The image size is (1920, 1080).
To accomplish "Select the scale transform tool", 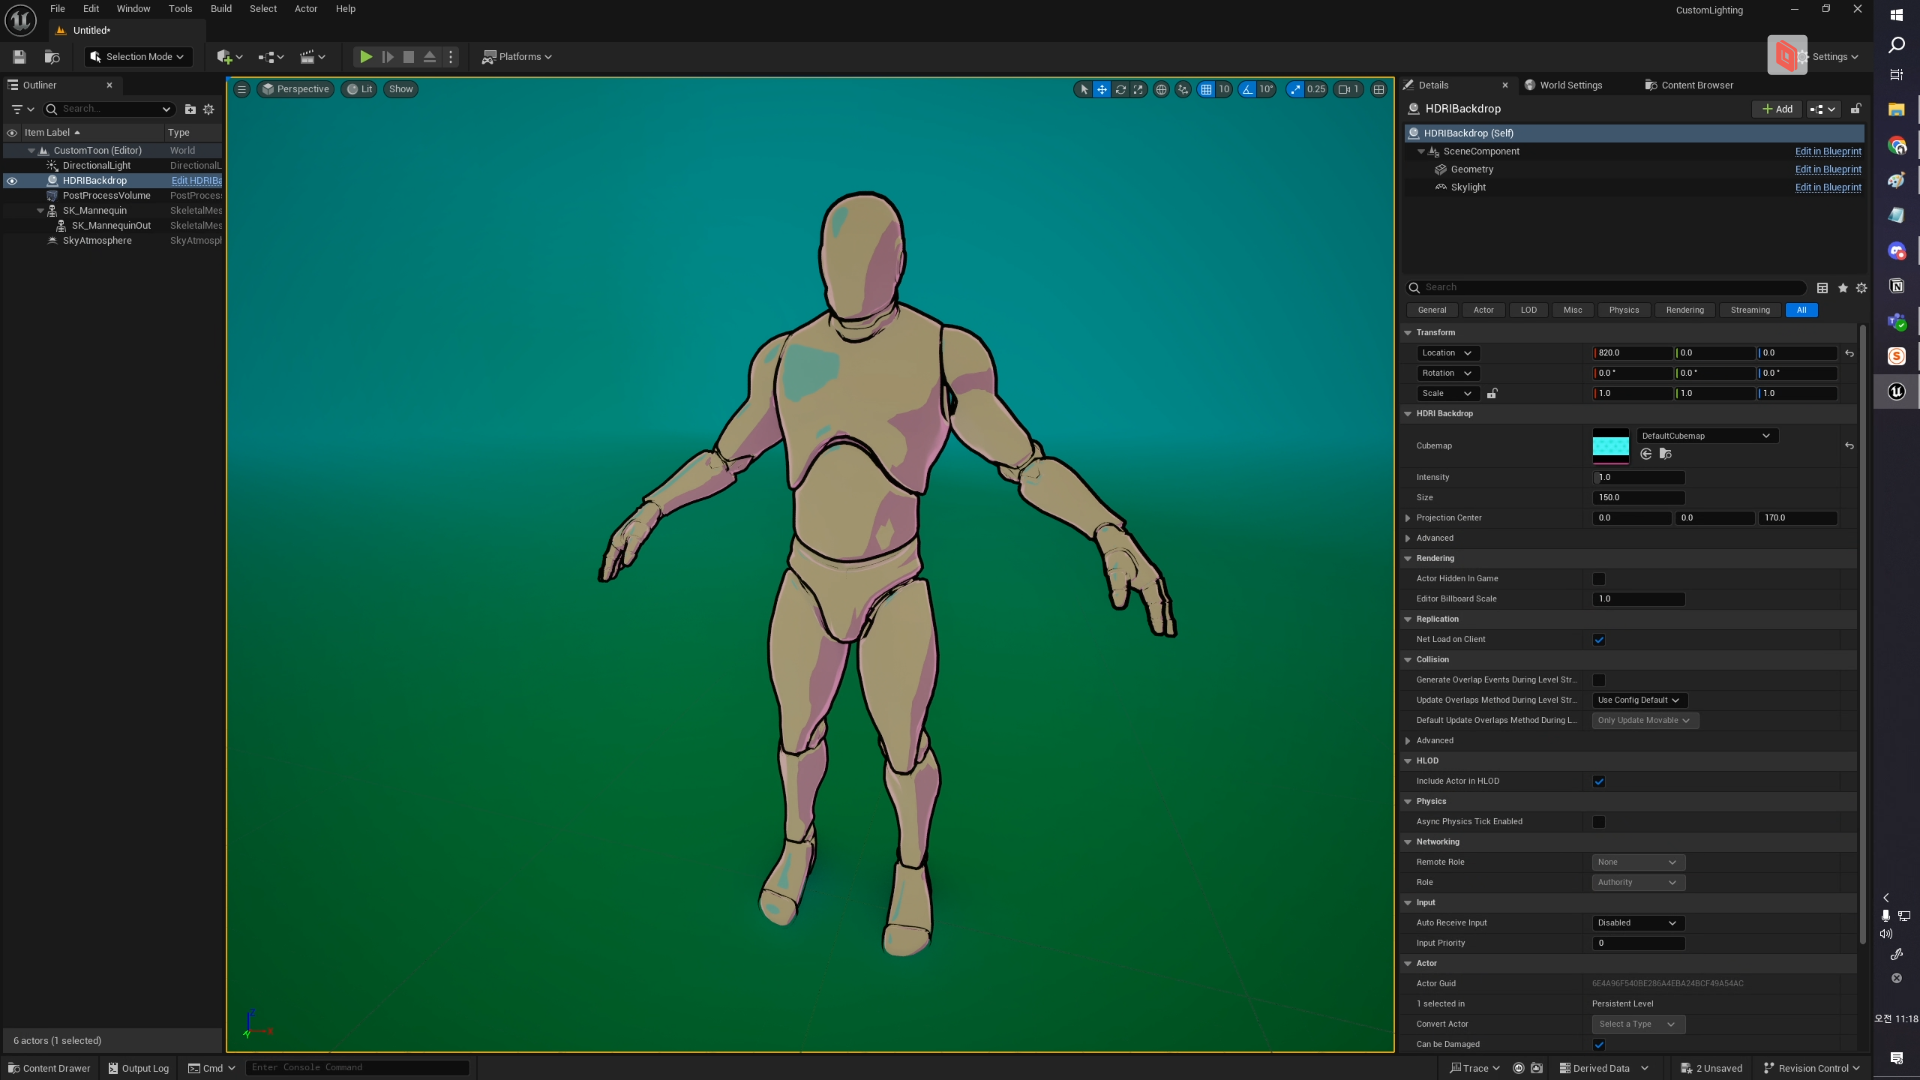I will 1138,90.
